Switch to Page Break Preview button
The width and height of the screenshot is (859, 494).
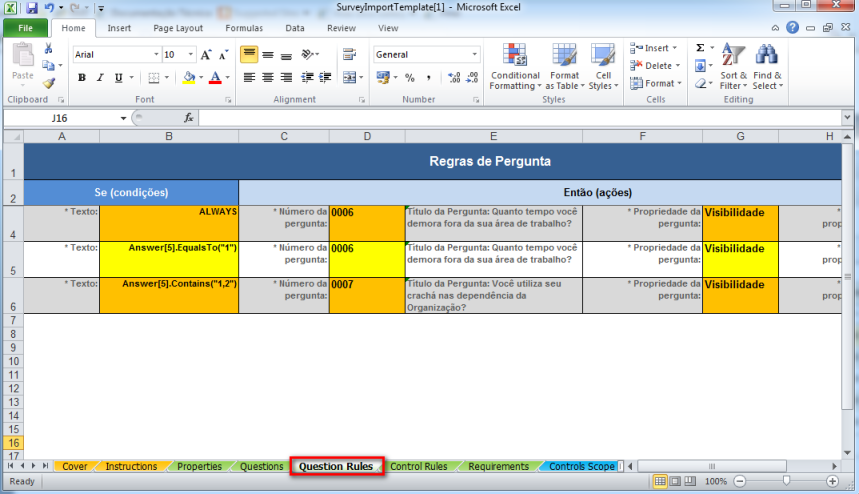click(690, 481)
